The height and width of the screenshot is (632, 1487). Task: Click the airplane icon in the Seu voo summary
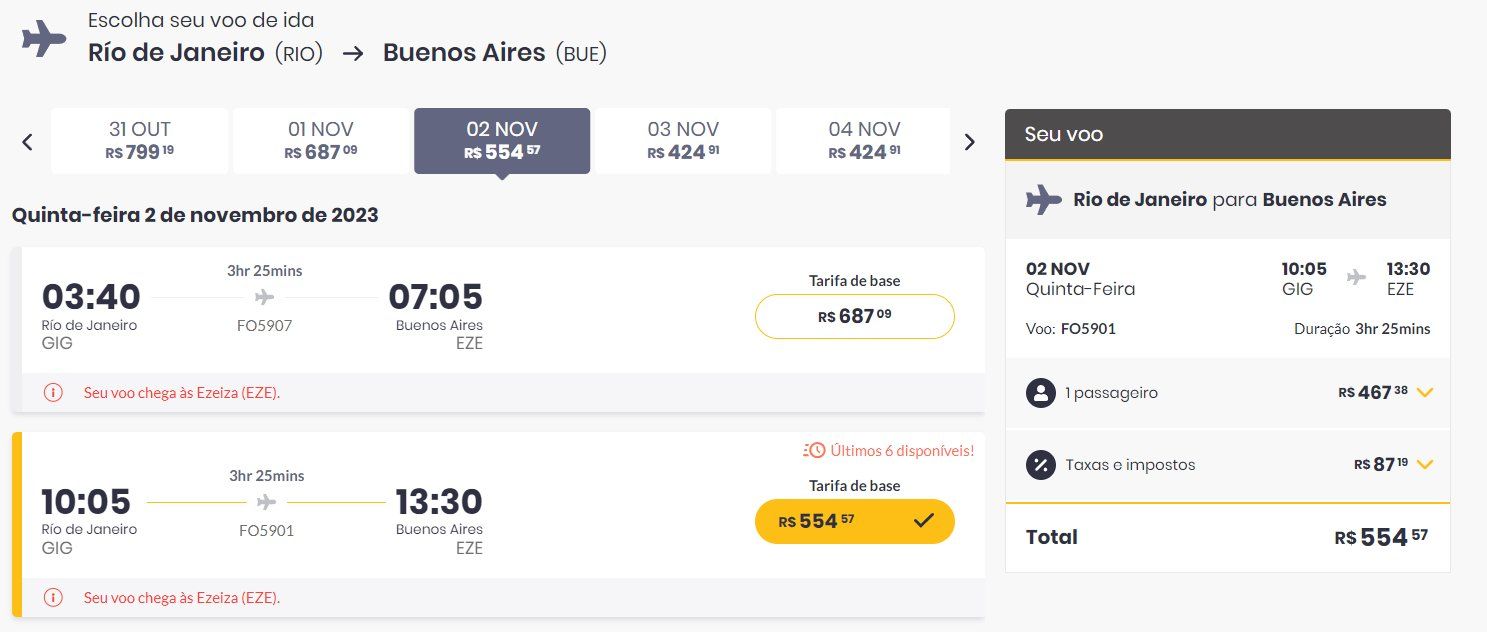tap(1044, 199)
